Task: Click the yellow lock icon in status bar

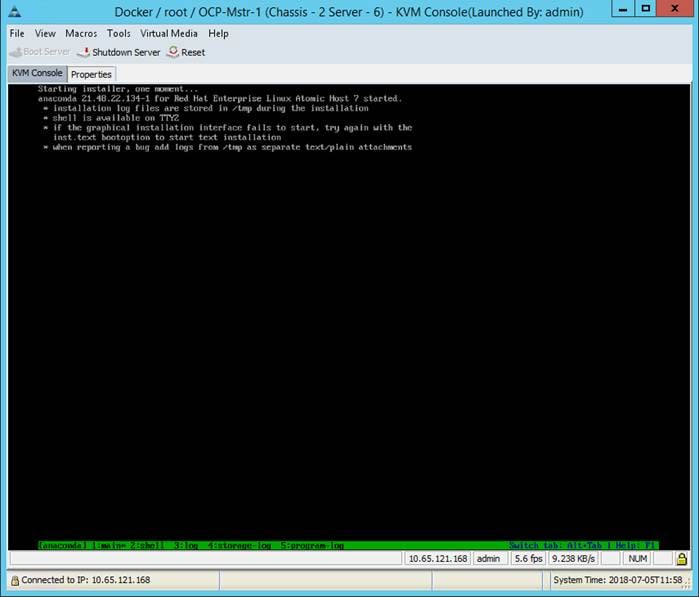Action: (681, 559)
